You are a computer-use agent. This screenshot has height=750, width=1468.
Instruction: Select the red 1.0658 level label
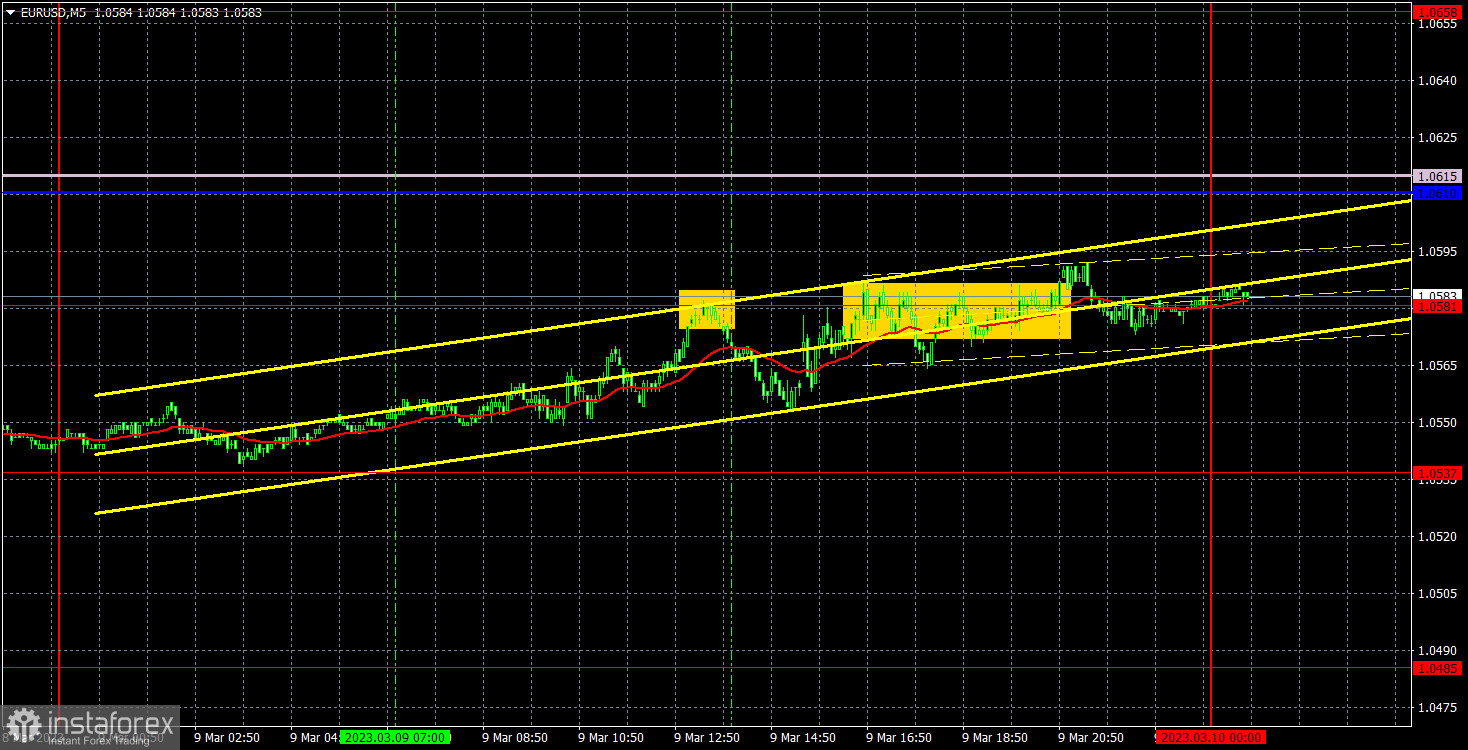(x=1439, y=12)
